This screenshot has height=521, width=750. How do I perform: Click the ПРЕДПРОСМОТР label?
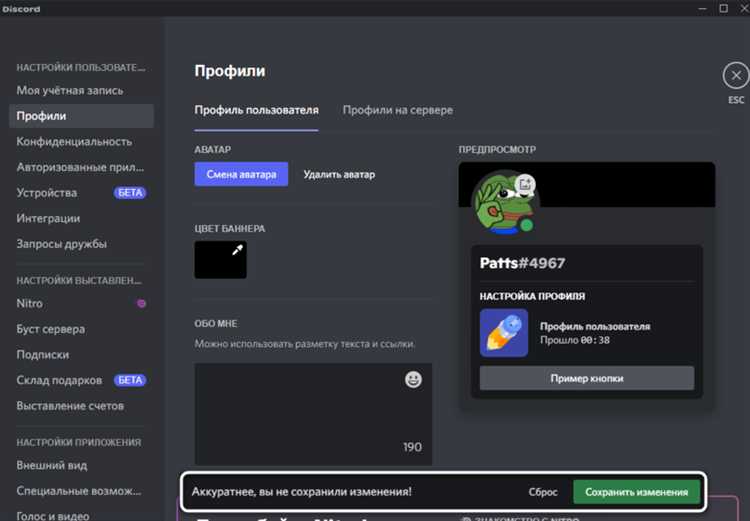497,149
